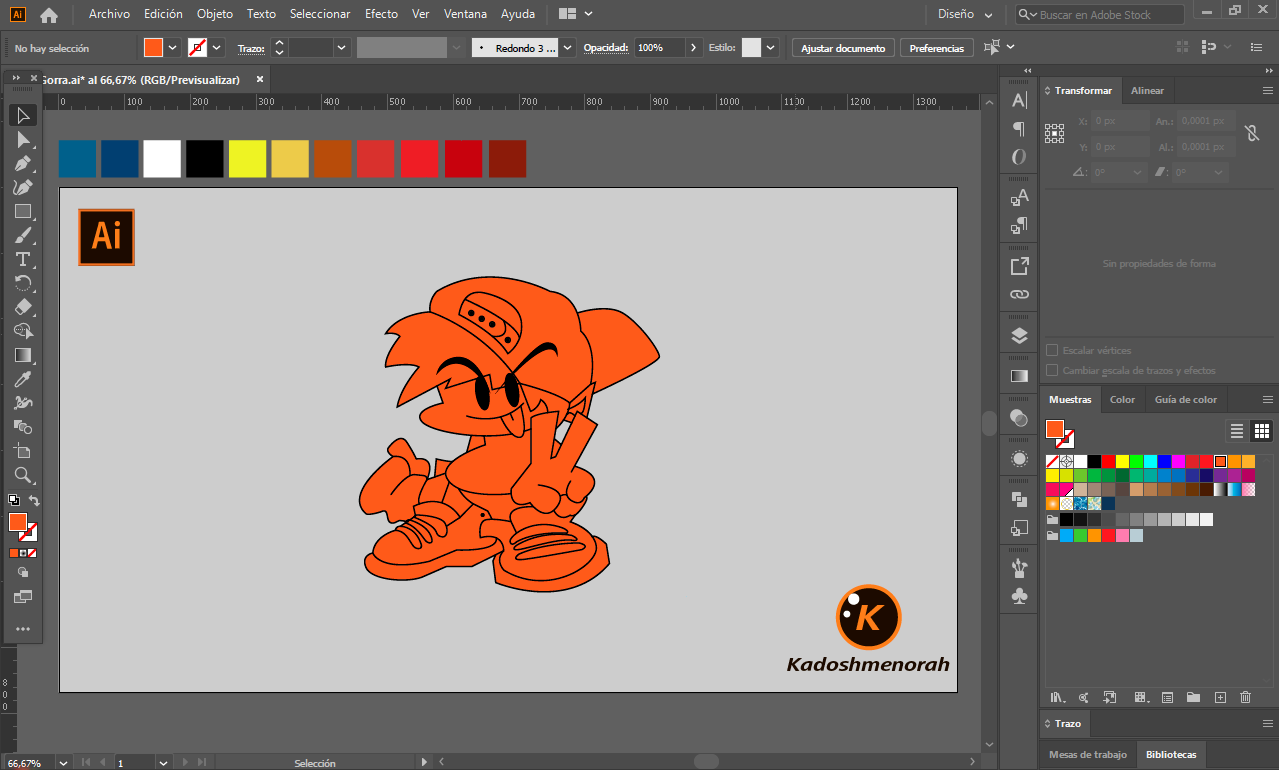Select the Direct Selection tool

[23, 139]
